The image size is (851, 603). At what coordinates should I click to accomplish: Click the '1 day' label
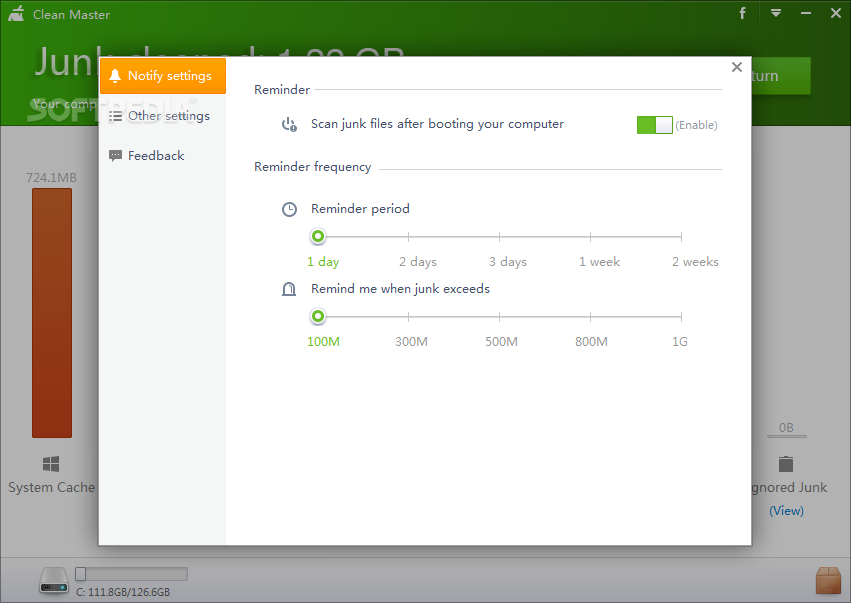point(323,262)
